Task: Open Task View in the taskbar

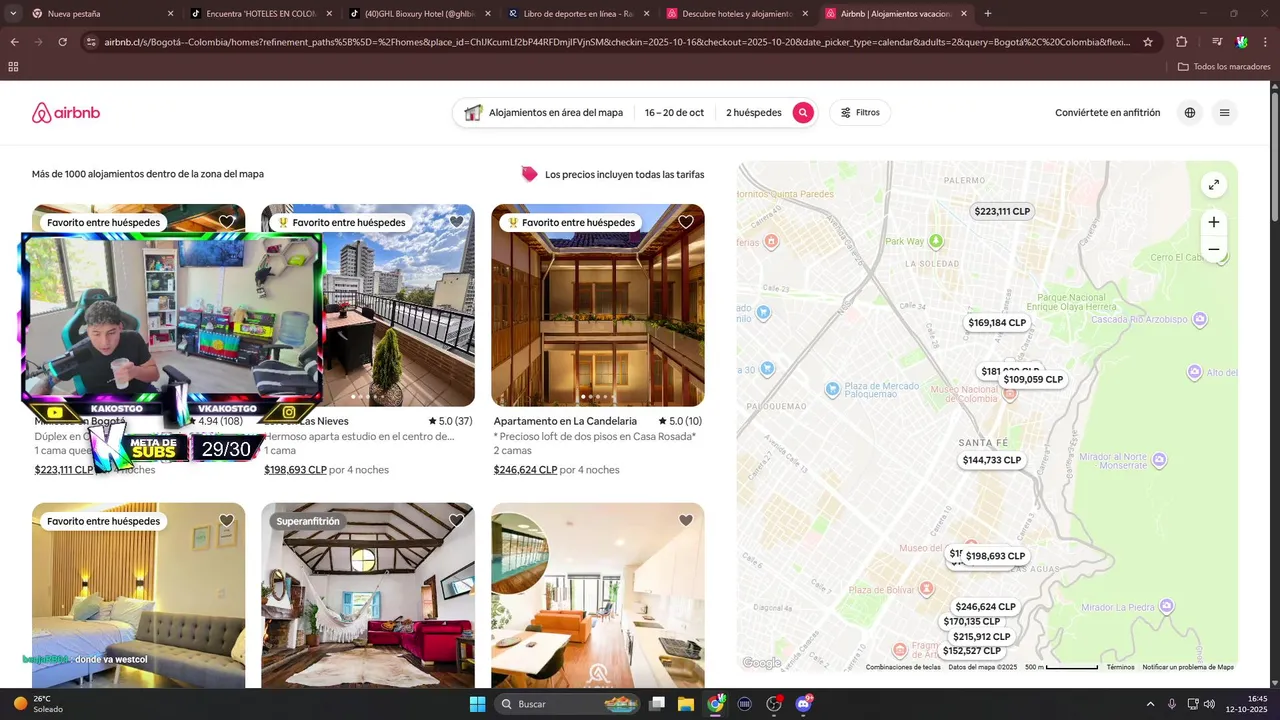Action: click(657, 704)
